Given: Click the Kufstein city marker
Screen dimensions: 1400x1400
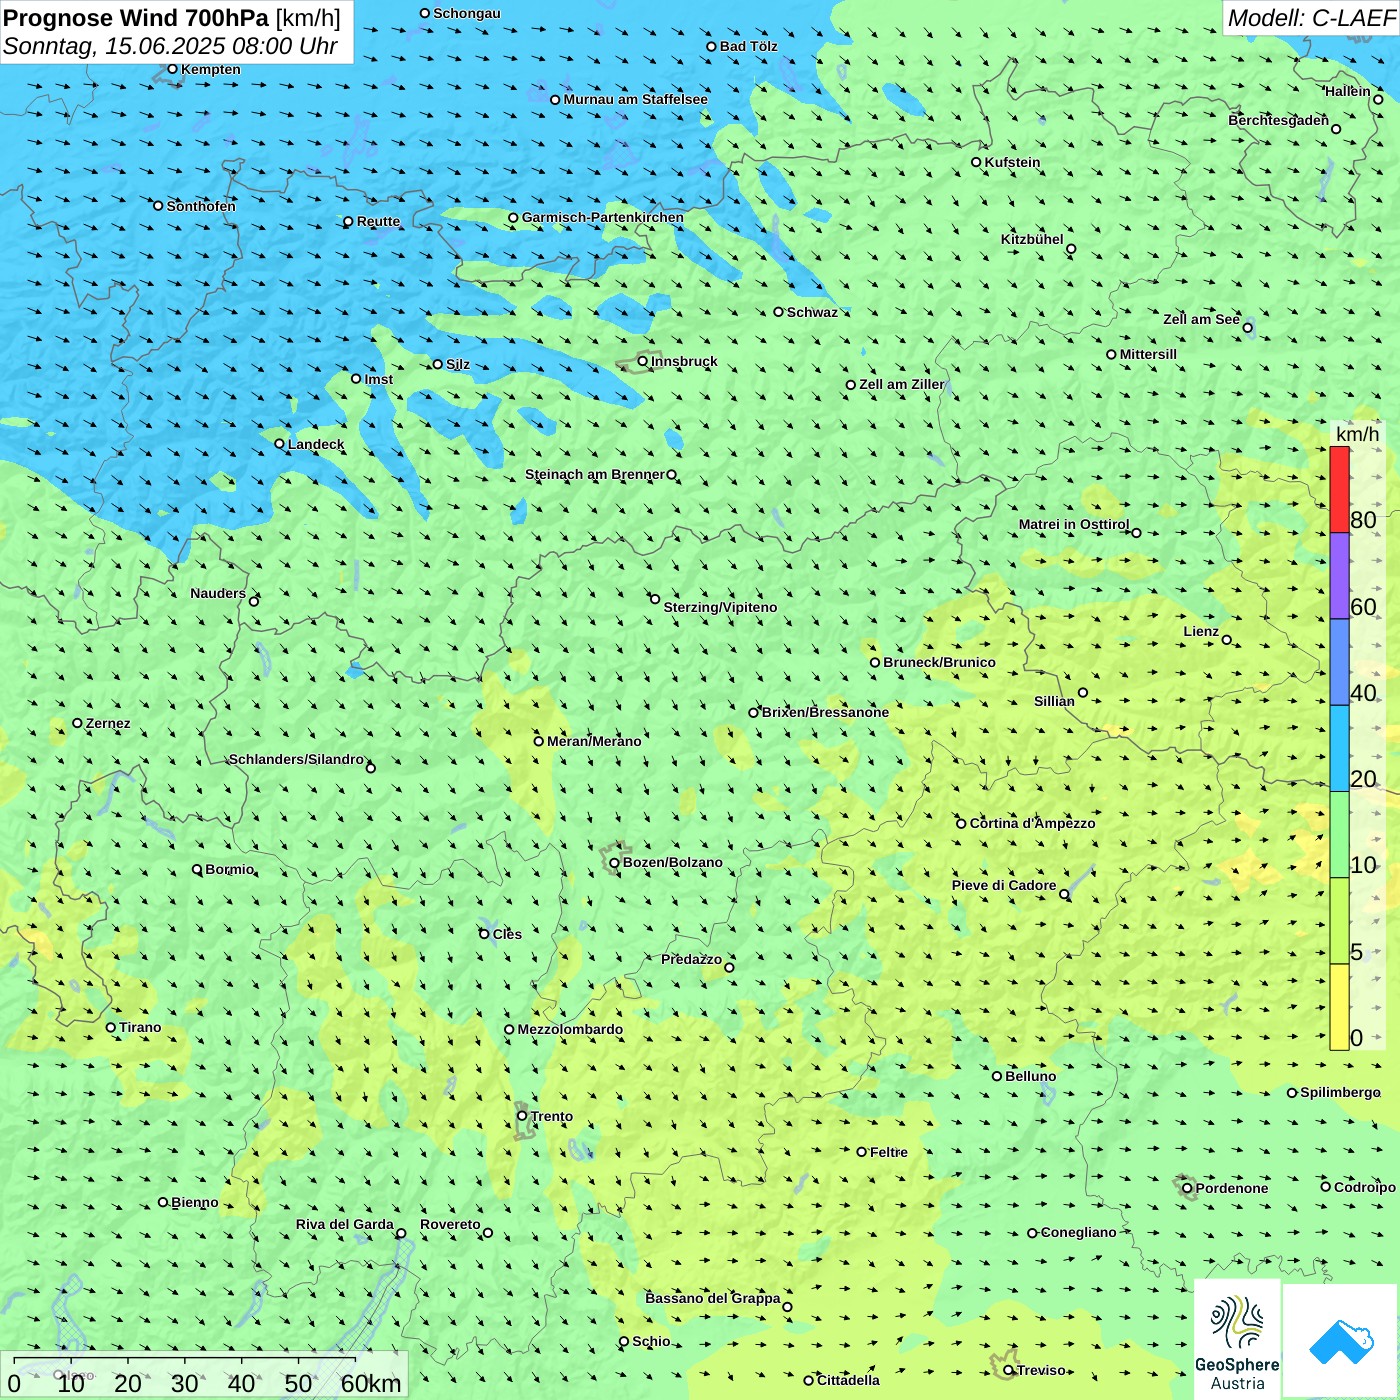Looking at the screenshot, I should pos(976,162).
